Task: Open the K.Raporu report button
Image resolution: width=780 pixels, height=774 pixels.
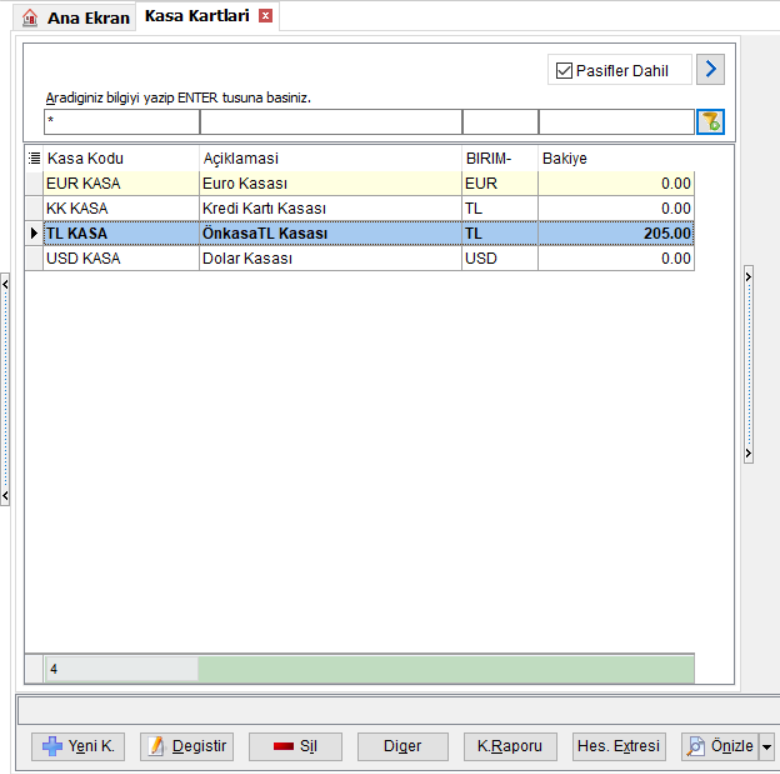Action: click(510, 746)
